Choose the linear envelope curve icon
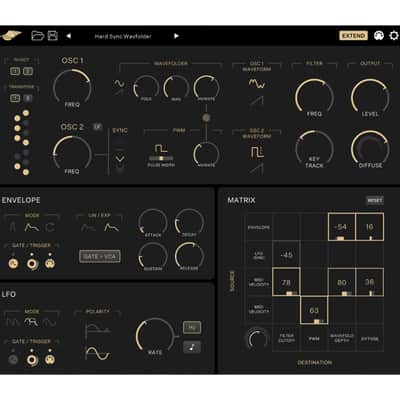Image resolution: width=400 pixels, height=400 pixels. (88, 228)
